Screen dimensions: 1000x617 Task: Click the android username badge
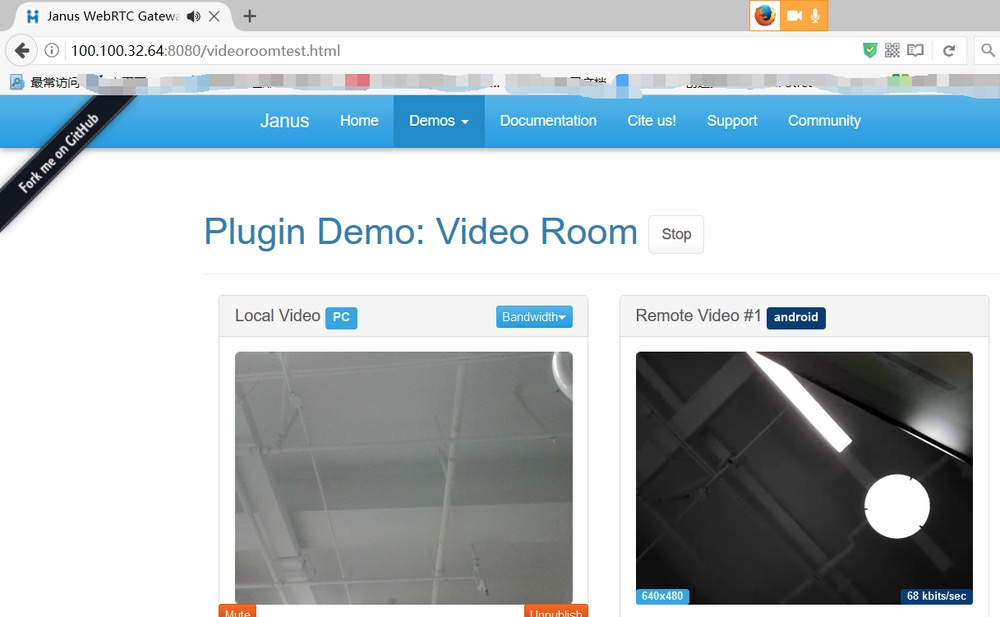coord(796,317)
